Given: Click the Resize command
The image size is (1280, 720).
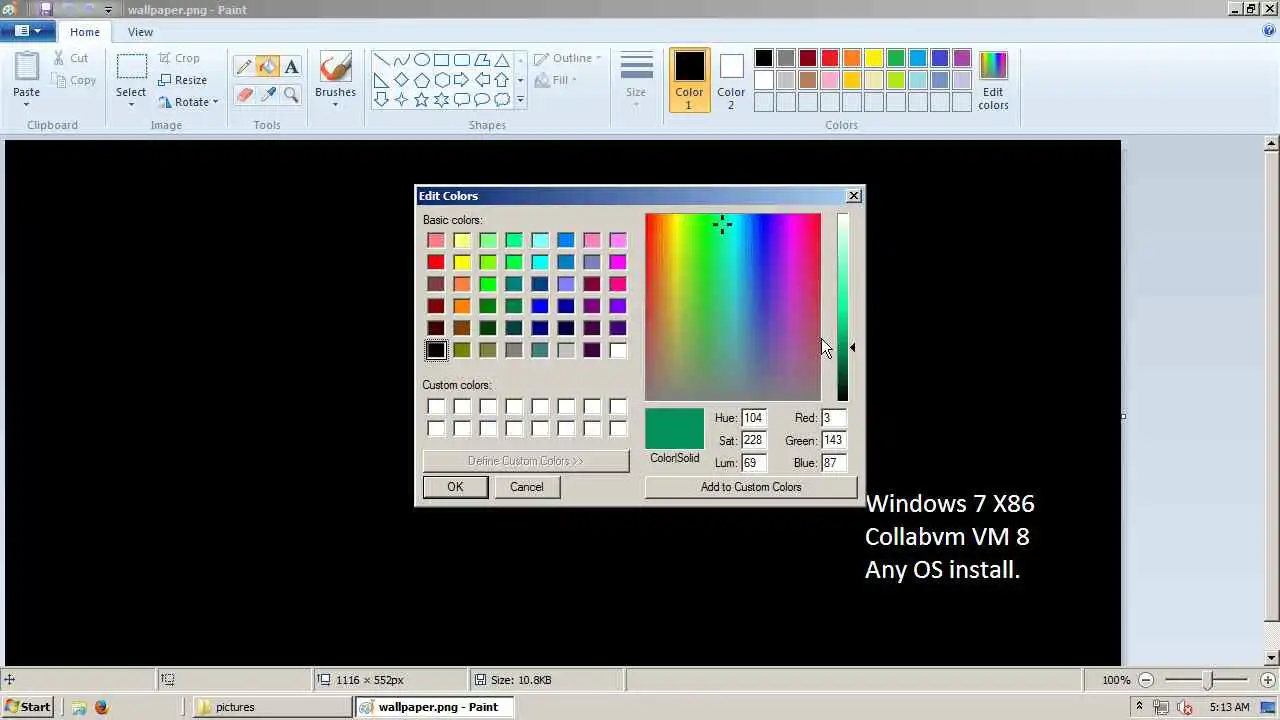Looking at the screenshot, I should coord(182,80).
